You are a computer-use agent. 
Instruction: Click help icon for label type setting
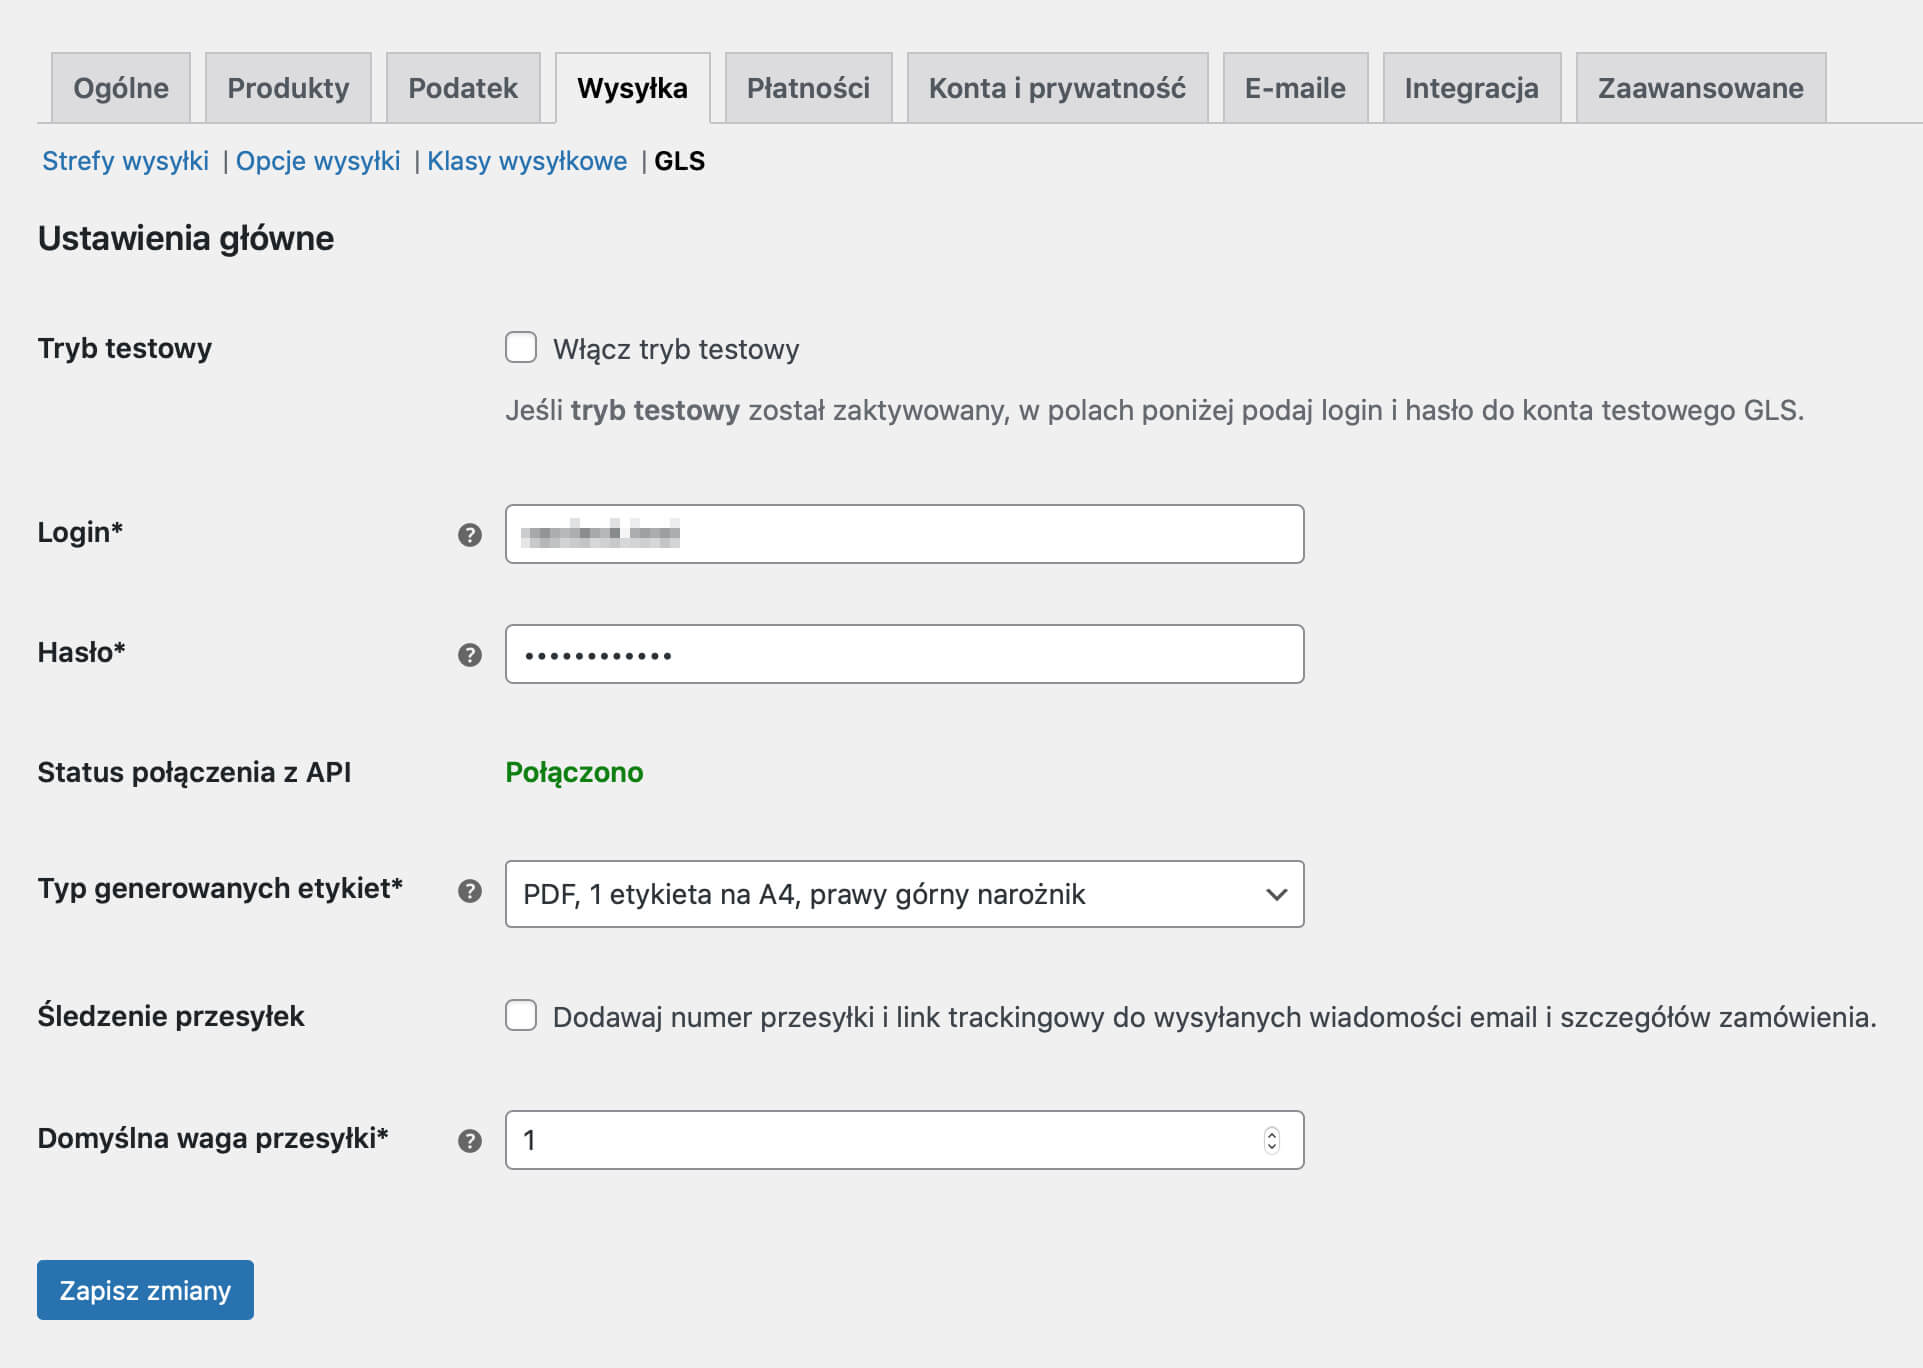tap(469, 891)
